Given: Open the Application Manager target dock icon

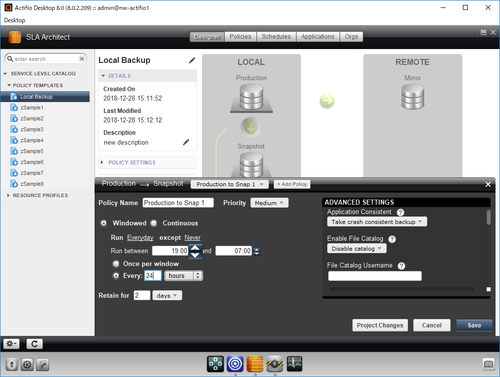Looking at the screenshot, I should 235,364.
